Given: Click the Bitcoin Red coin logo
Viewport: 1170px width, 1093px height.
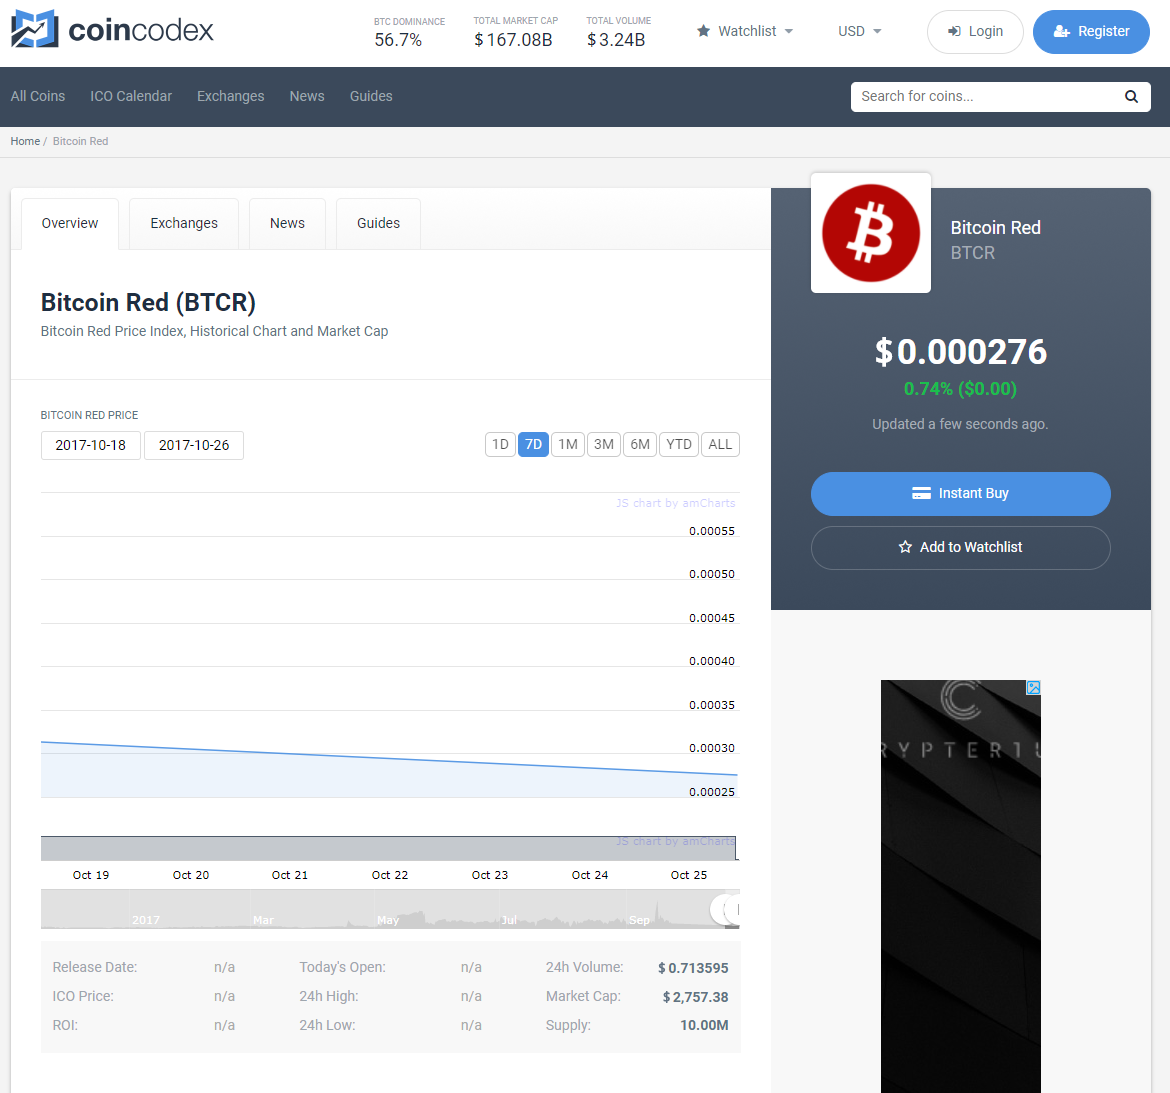Looking at the screenshot, I should [x=870, y=233].
